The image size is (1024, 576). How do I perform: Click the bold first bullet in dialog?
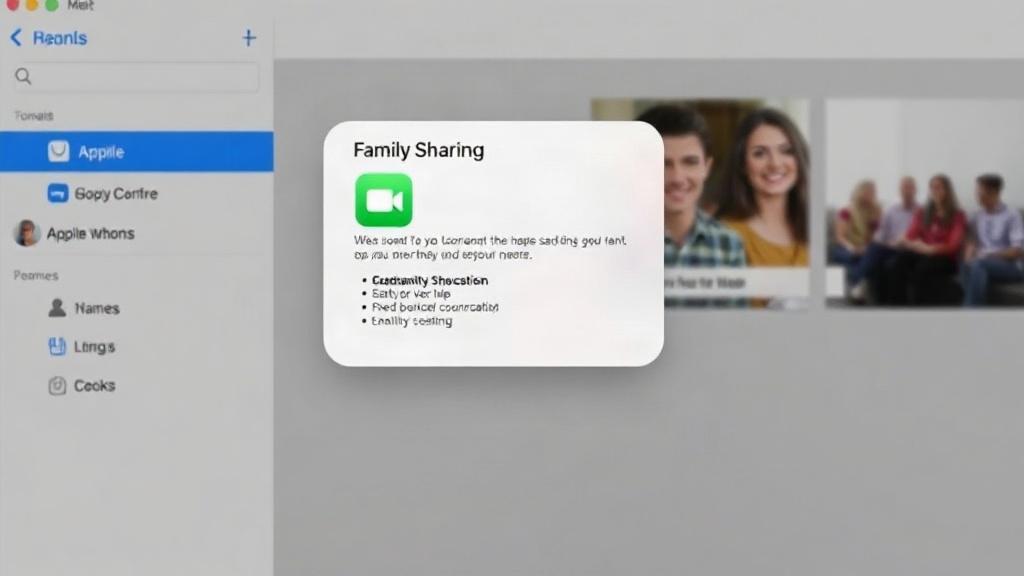430,280
